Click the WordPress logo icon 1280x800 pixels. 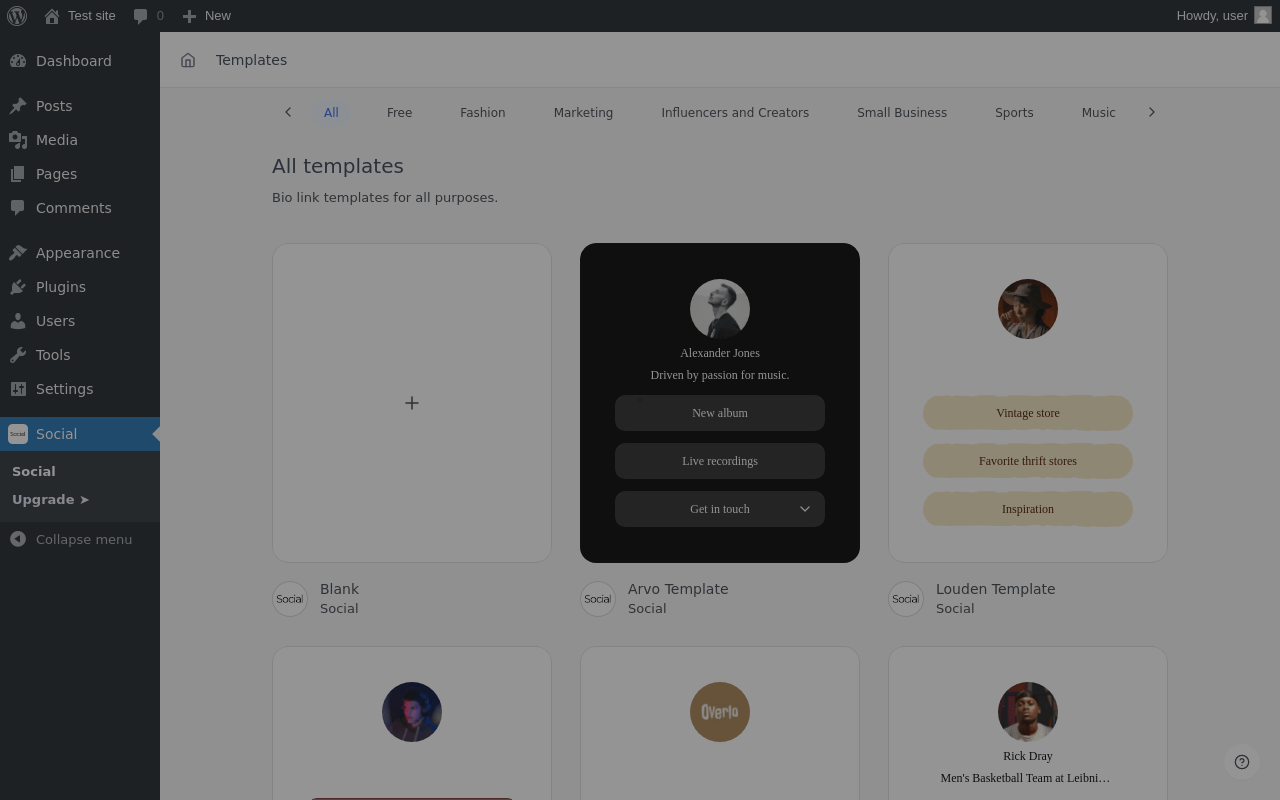tap(17, 16)
